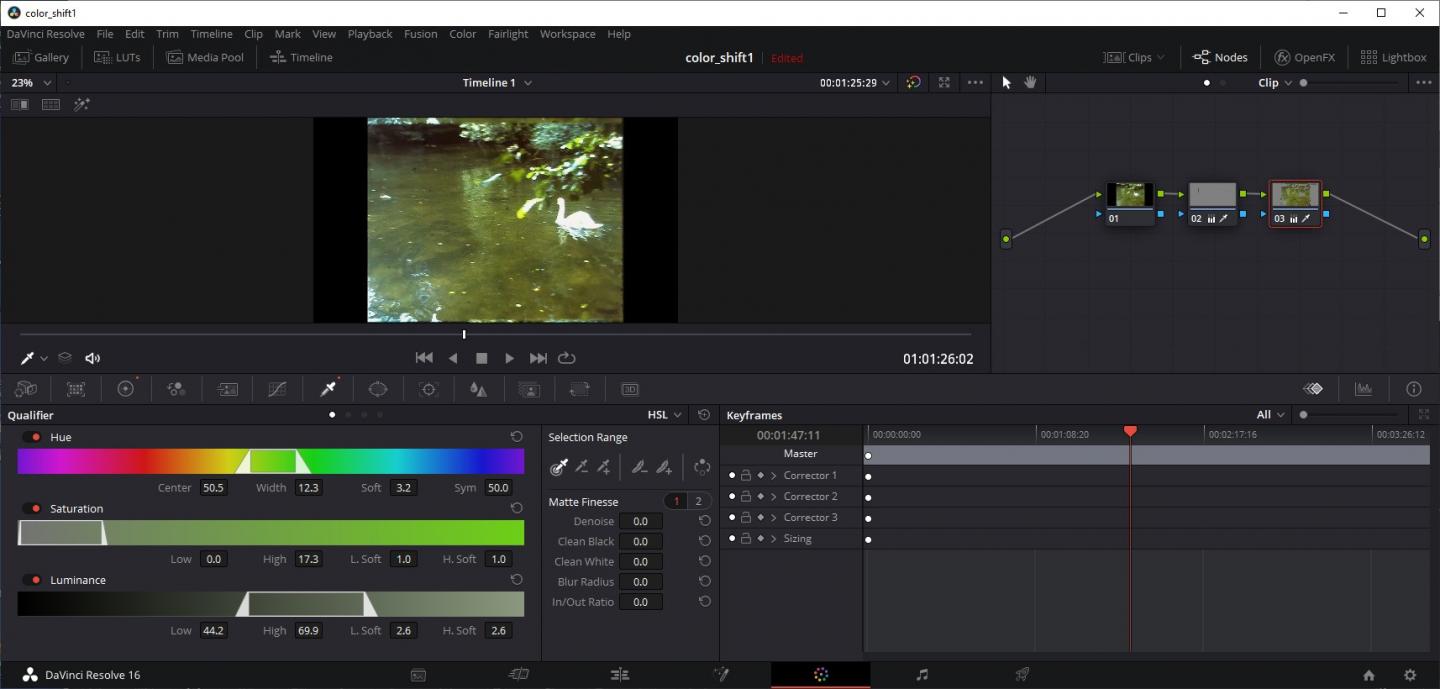This screenshot has width=1440, height=689.
Task: Open the HSL qualifier mode dropdown
Action: tap(665, 415)
